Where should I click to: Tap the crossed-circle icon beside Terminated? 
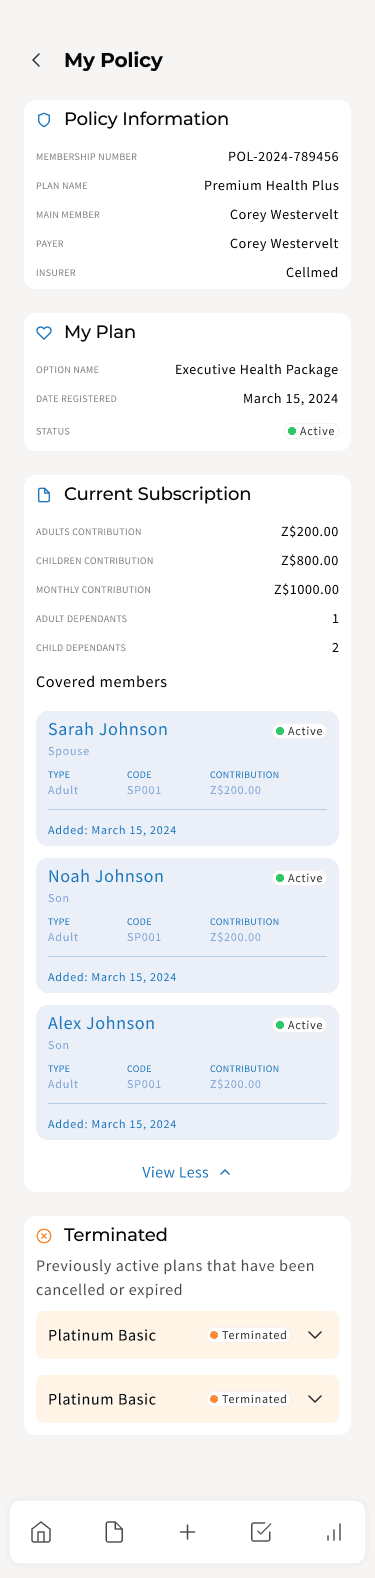44,1236
